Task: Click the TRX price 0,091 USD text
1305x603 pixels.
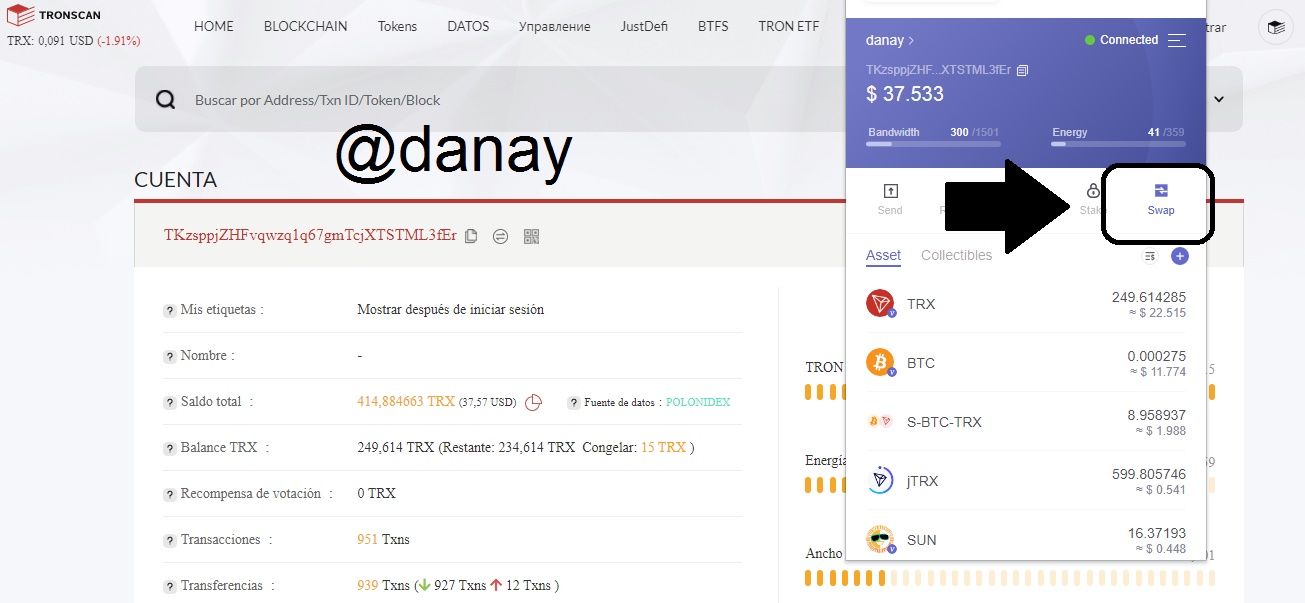Action: (x=50, y=41)
